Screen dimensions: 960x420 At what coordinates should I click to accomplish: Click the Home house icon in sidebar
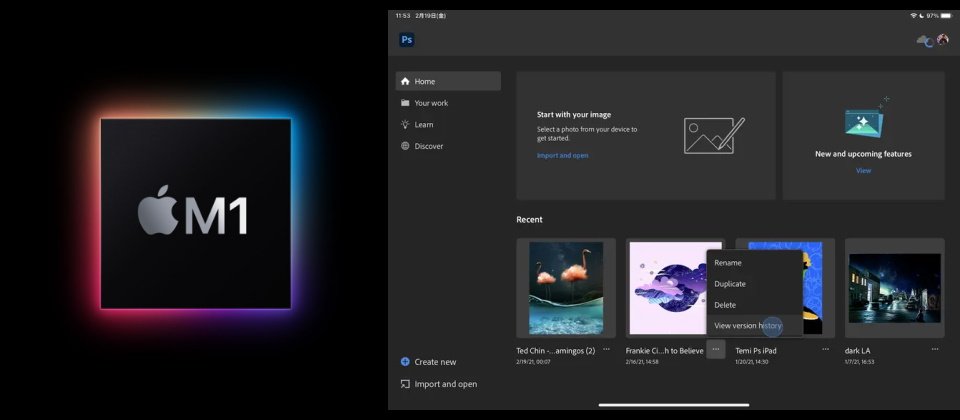pyautogui.click(x=405, y=81)
